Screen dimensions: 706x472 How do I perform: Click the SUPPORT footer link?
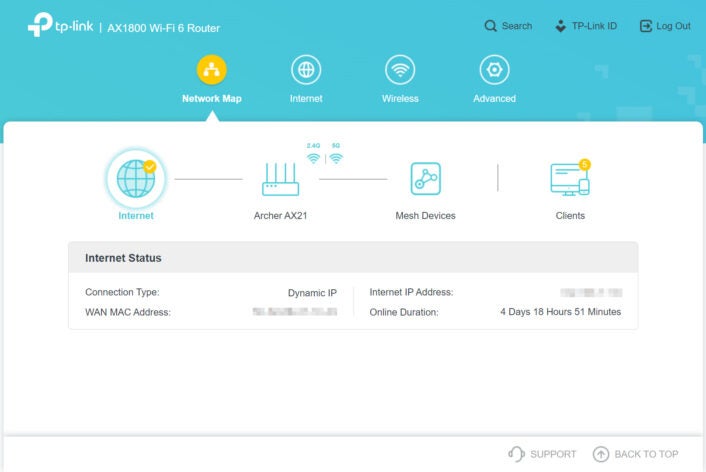(553, 454)
